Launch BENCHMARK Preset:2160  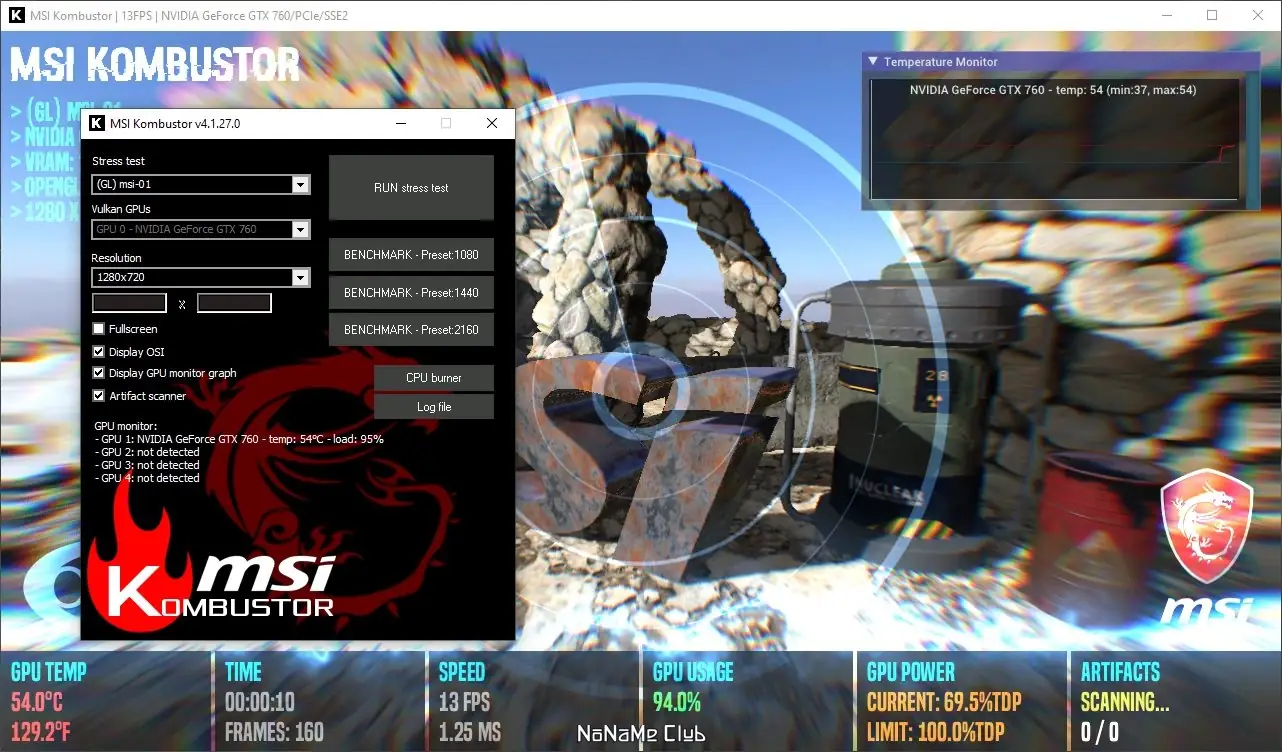[411, 330]
